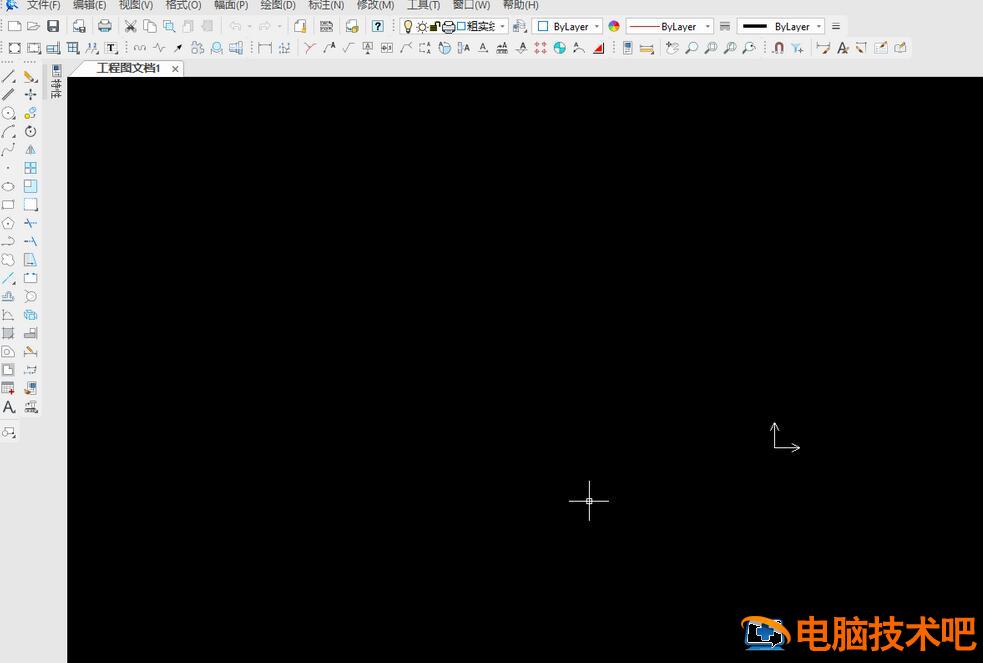Open the 工具(T) menu
The image size is (983, 663).
click(x=423, y=5)
